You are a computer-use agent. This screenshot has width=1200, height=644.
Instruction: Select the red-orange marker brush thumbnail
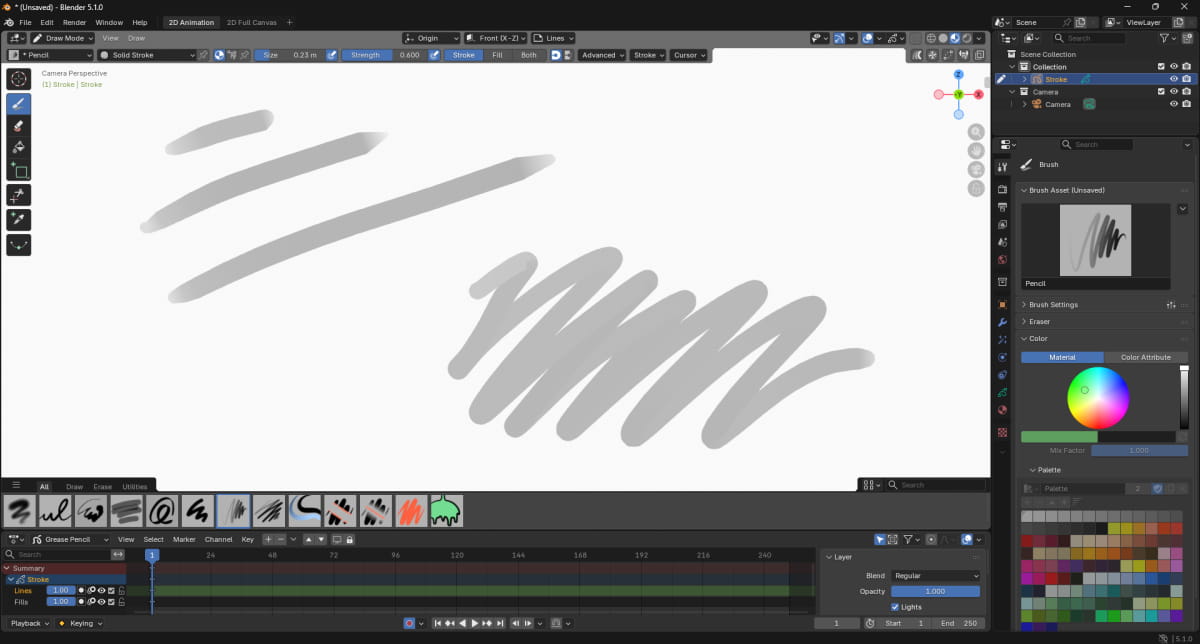[410, 511]
